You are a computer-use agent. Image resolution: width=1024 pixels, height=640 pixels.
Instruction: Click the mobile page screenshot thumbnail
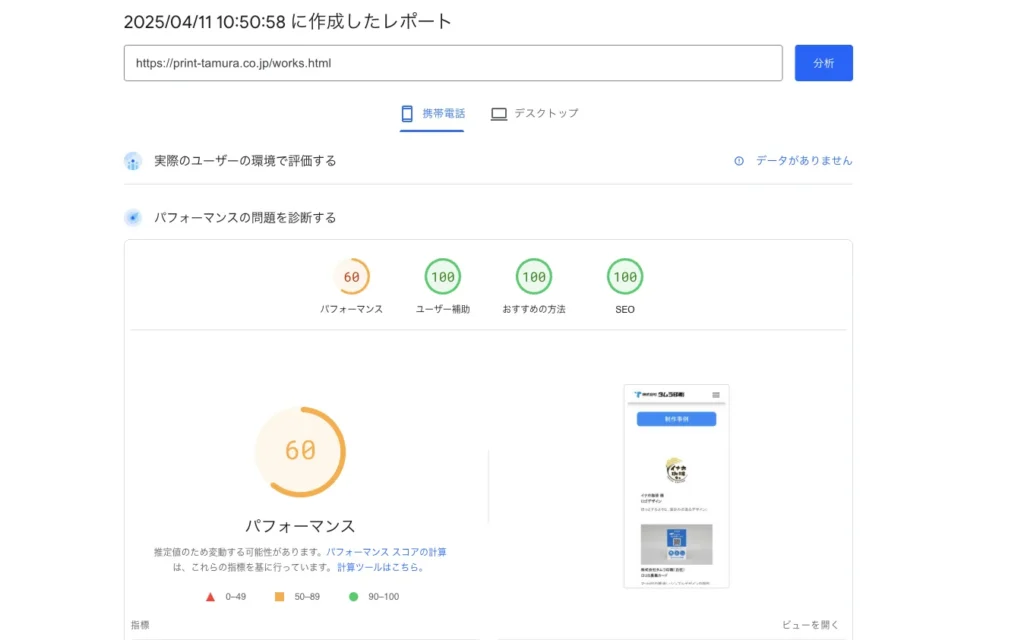pyautogui.click(x=676, y=486)
